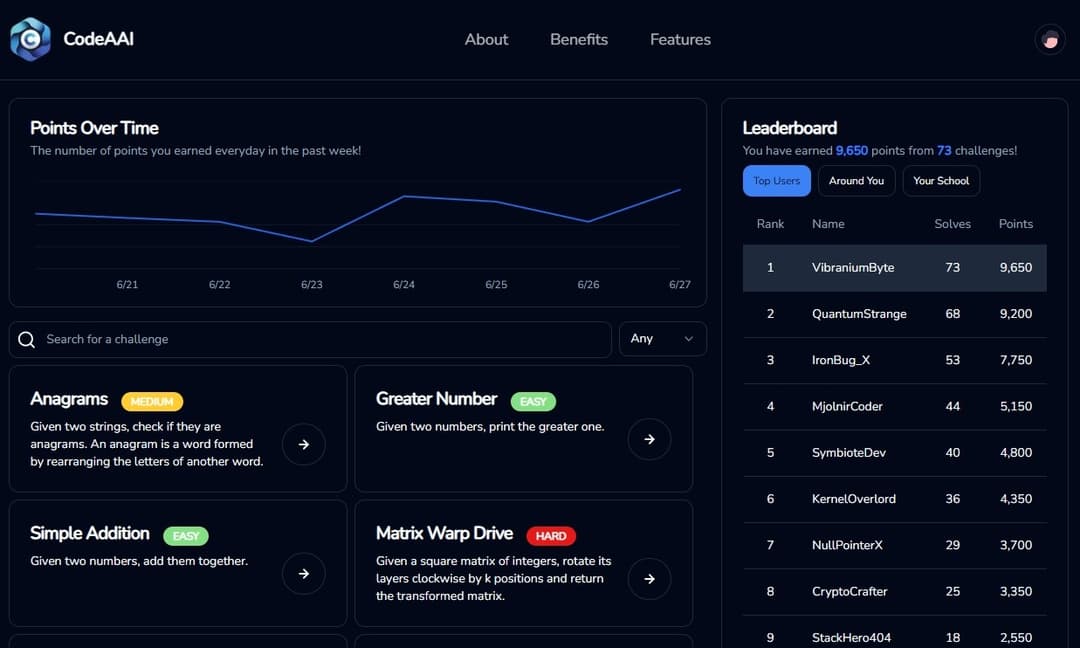The width and height of the screenshot is (1080, 648).
Task: Click the 6/24 date label on chart
Action: tap(404, 284)
